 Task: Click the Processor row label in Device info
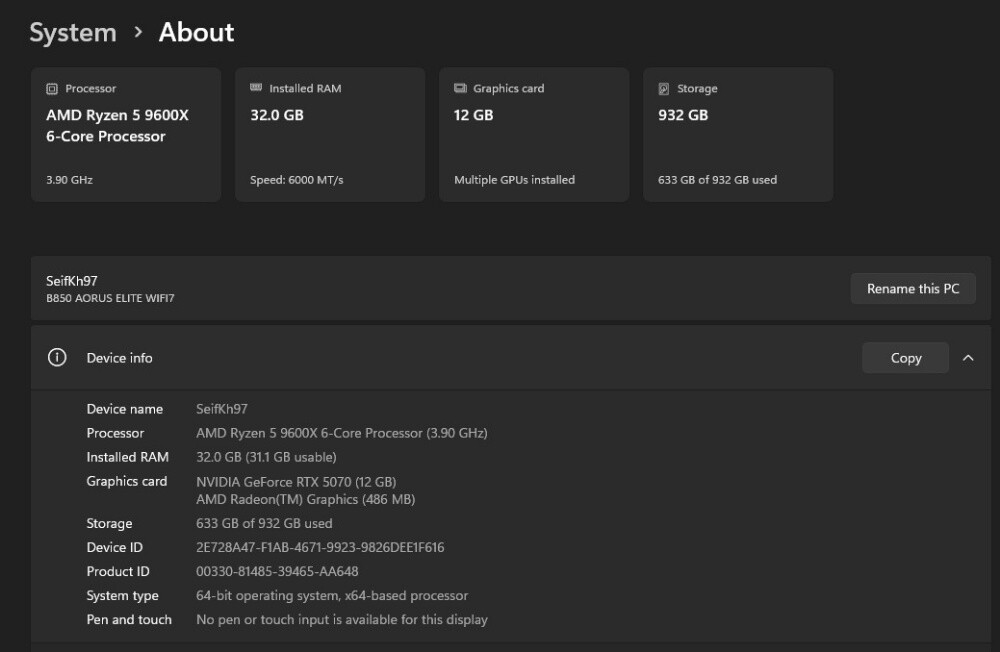[115, 433]
